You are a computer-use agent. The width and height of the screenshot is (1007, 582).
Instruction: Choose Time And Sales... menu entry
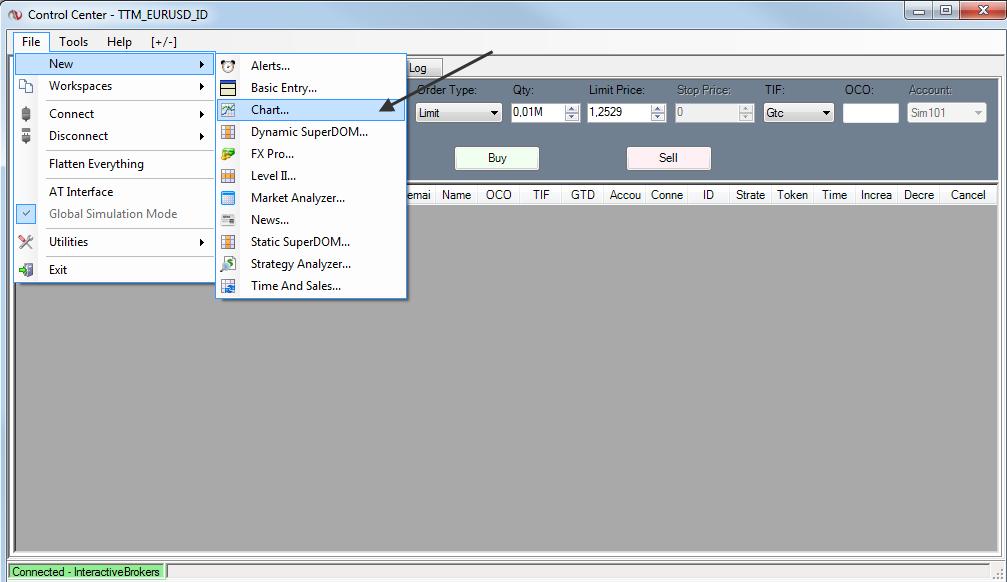[296, 286]
